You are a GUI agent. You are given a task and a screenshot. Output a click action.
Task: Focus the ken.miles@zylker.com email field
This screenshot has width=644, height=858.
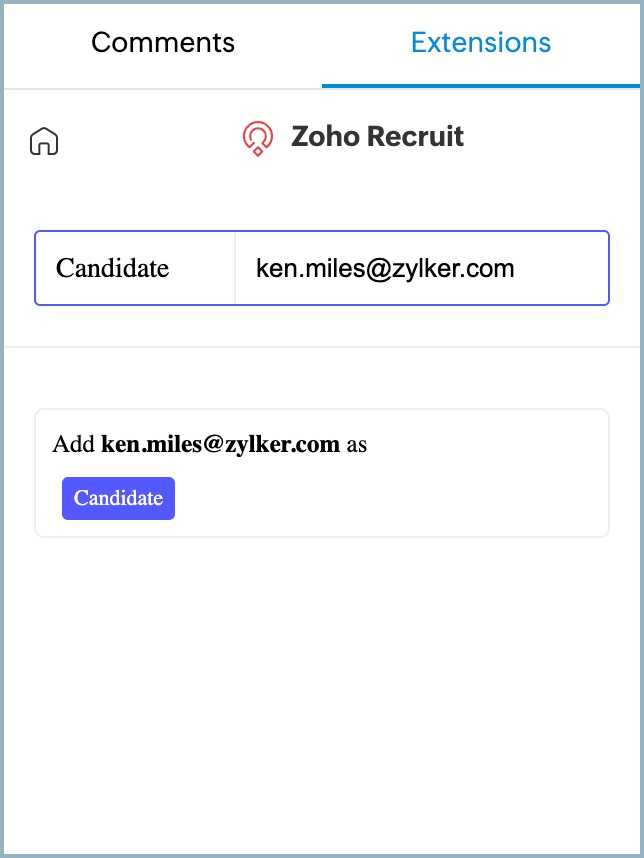385,268
